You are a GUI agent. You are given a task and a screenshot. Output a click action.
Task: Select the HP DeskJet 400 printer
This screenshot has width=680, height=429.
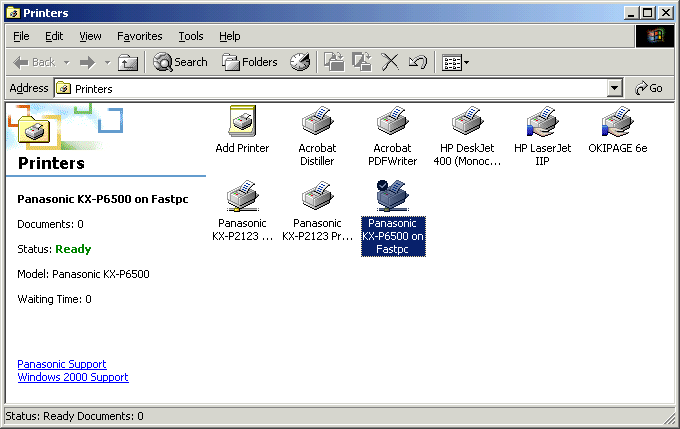467,136
